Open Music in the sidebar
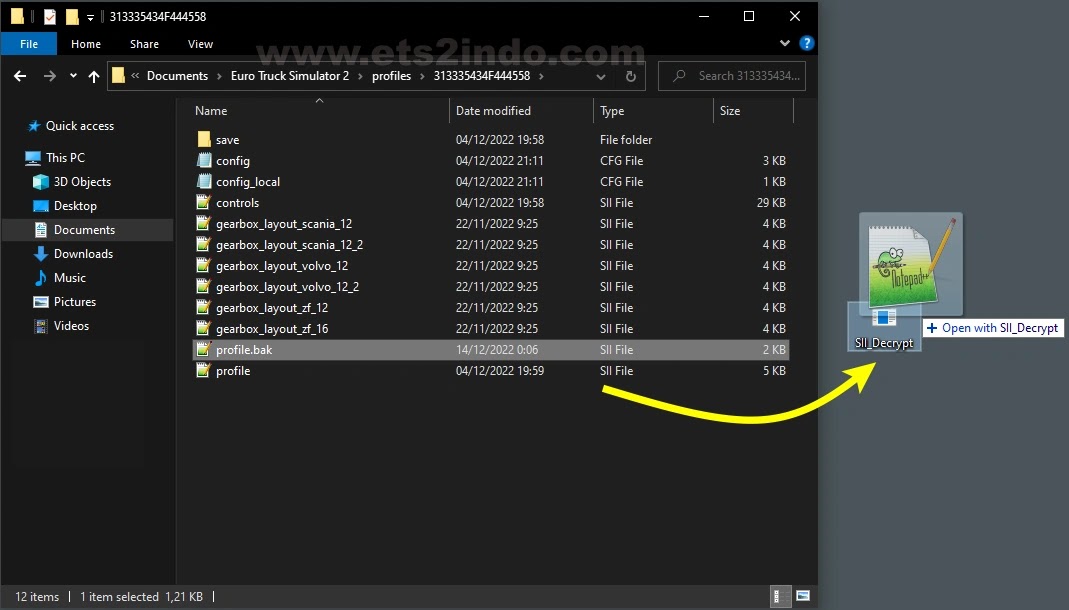 click(x=70, y=277)
